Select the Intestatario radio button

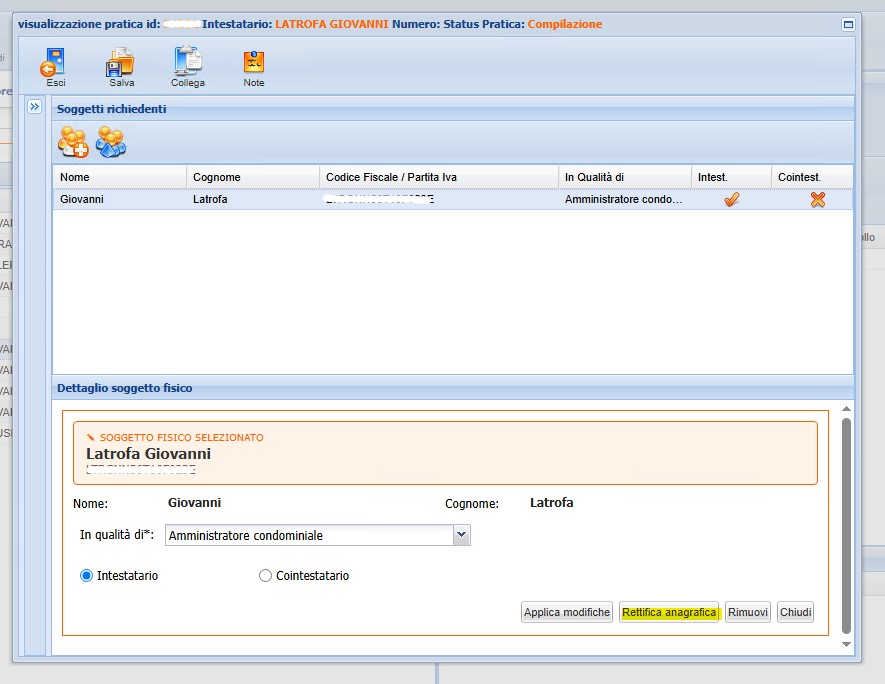(x=86, y=576)
